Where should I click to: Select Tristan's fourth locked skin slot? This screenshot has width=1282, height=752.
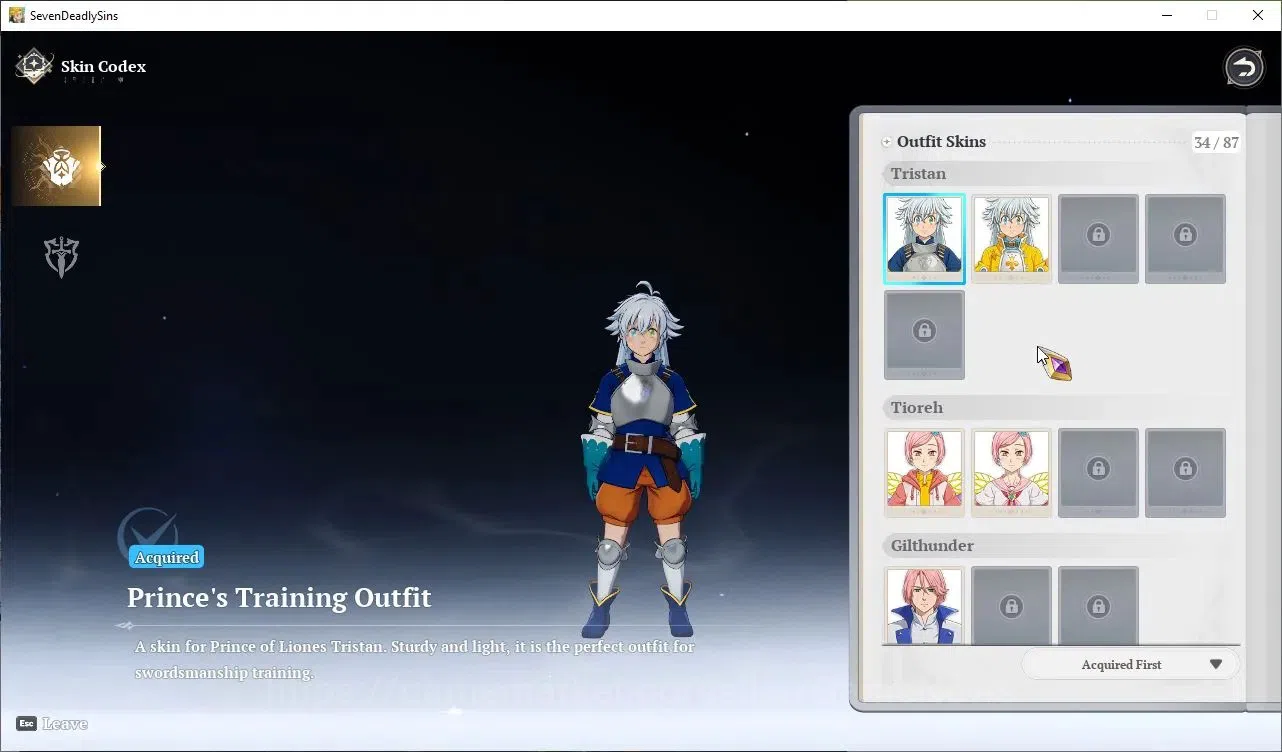[x=1185, y=239]
